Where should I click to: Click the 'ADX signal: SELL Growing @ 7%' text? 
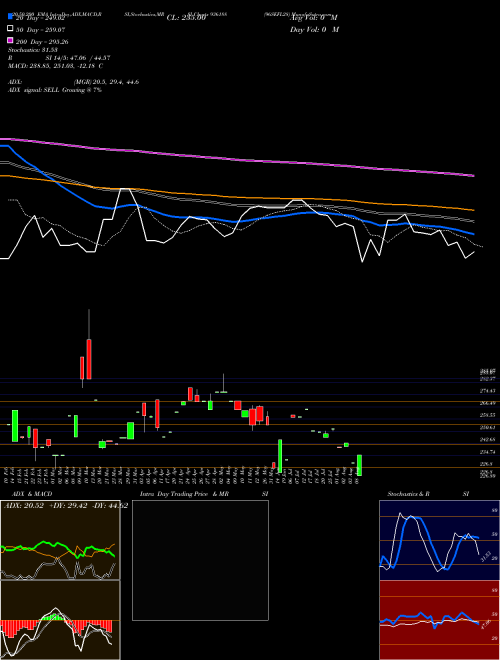pos(55,90)
